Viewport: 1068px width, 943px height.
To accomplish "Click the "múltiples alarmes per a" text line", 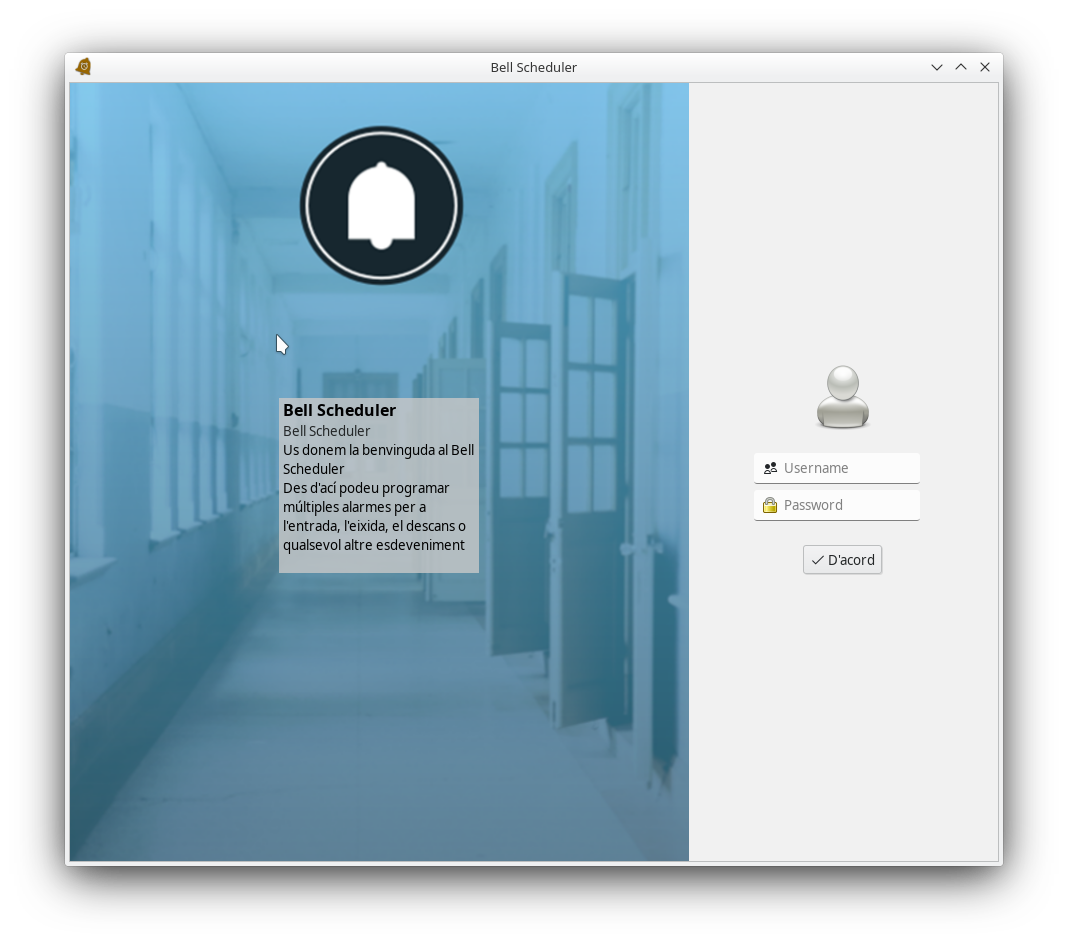I will [354, 507].
